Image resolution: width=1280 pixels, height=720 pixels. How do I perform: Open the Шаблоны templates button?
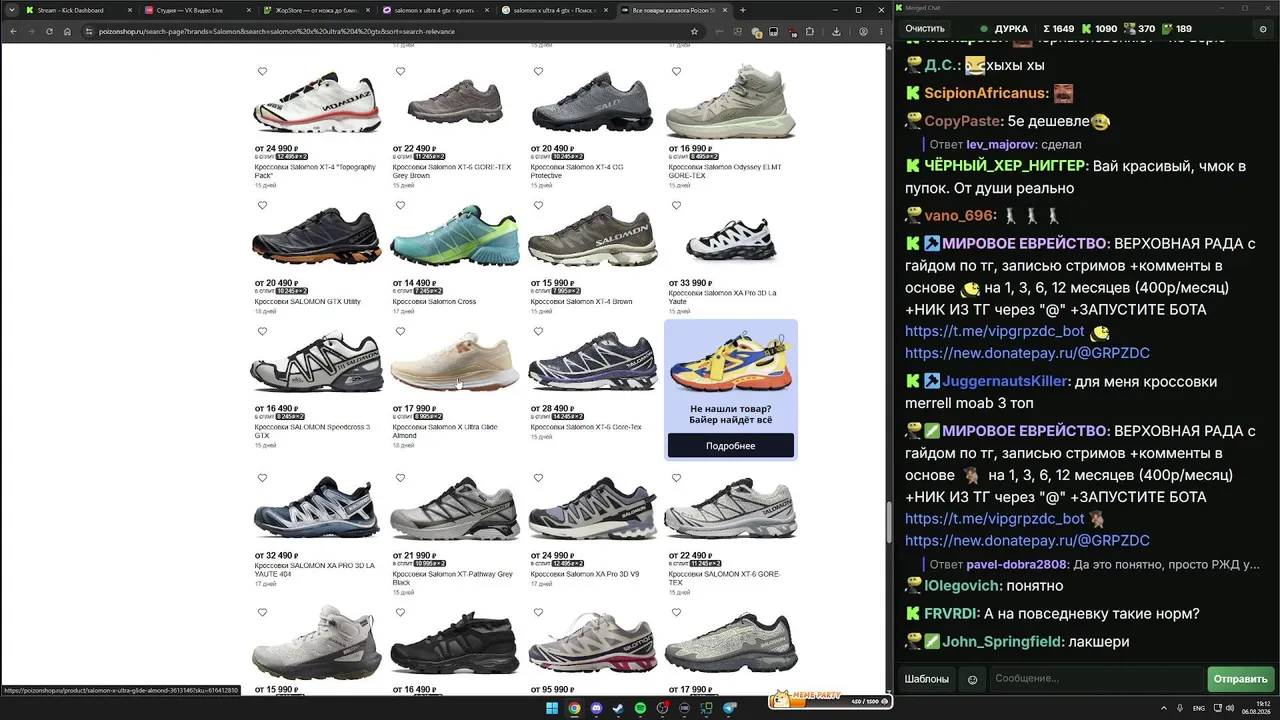coord(927,679)
